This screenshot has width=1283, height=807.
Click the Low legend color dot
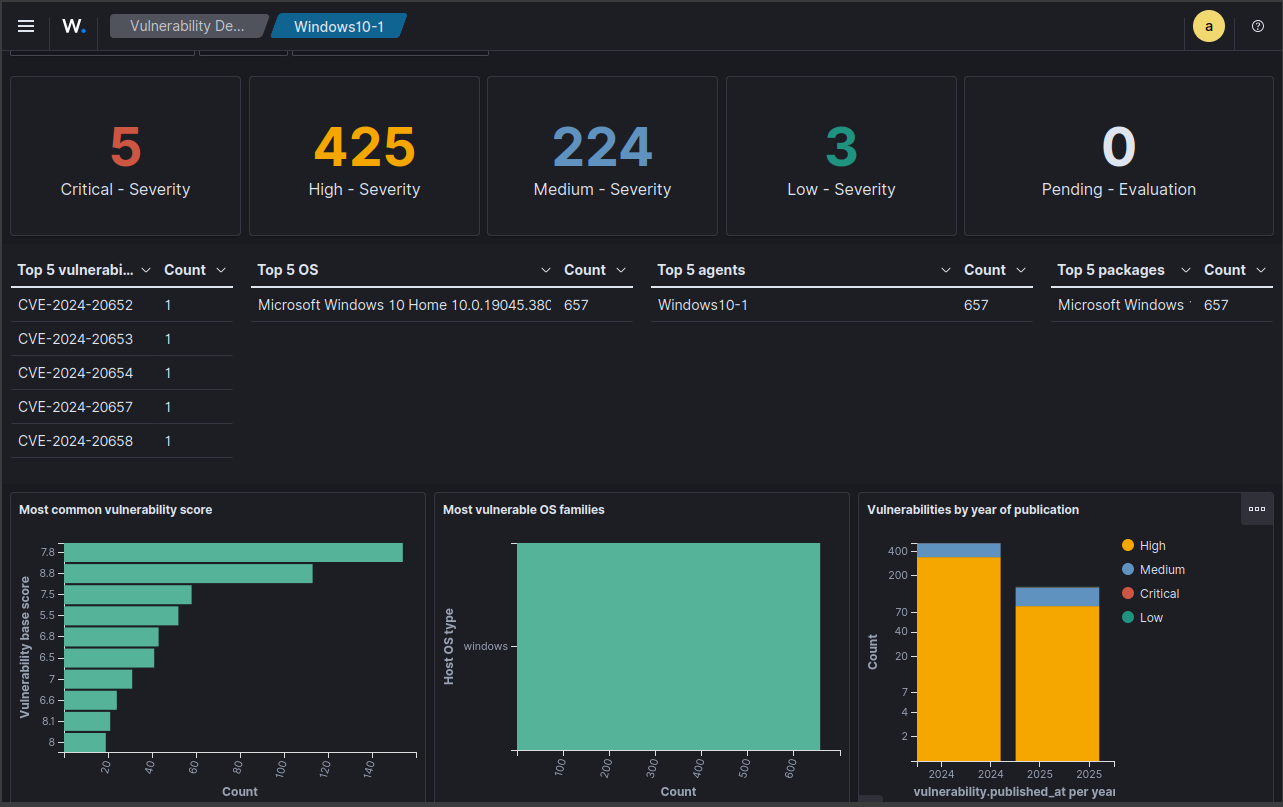[1128, 618]
